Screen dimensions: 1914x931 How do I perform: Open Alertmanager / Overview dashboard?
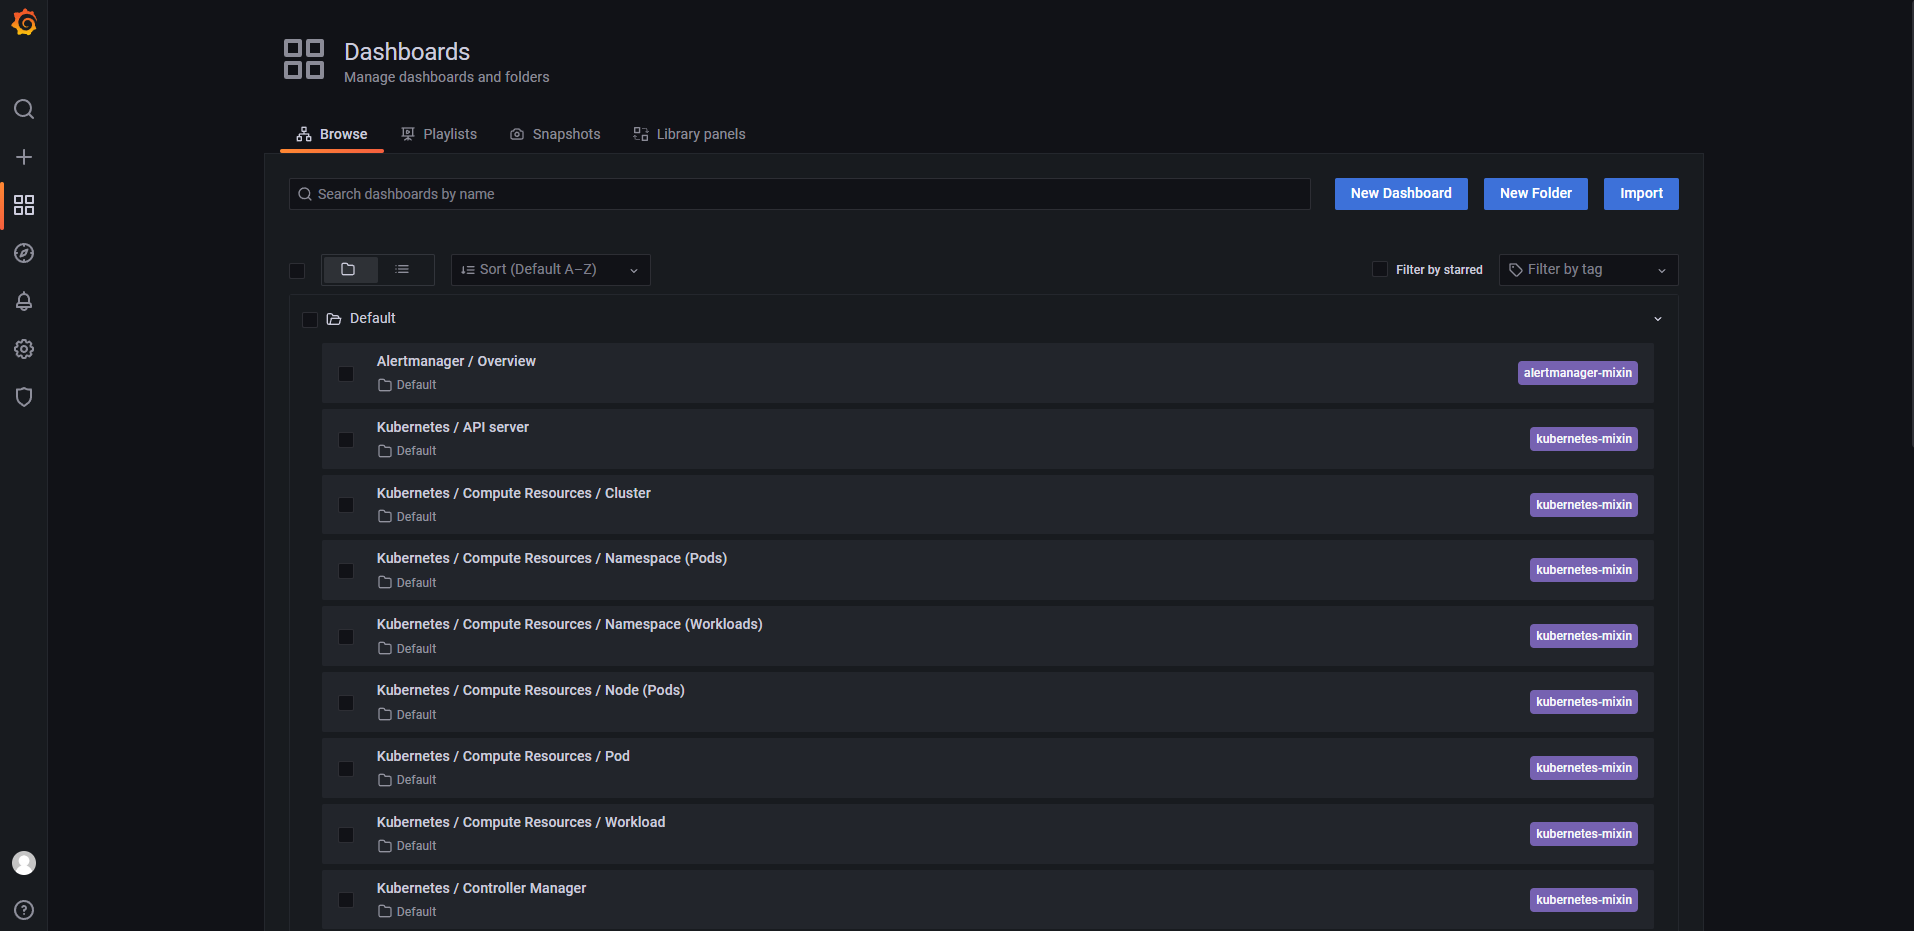pos(456,361)
